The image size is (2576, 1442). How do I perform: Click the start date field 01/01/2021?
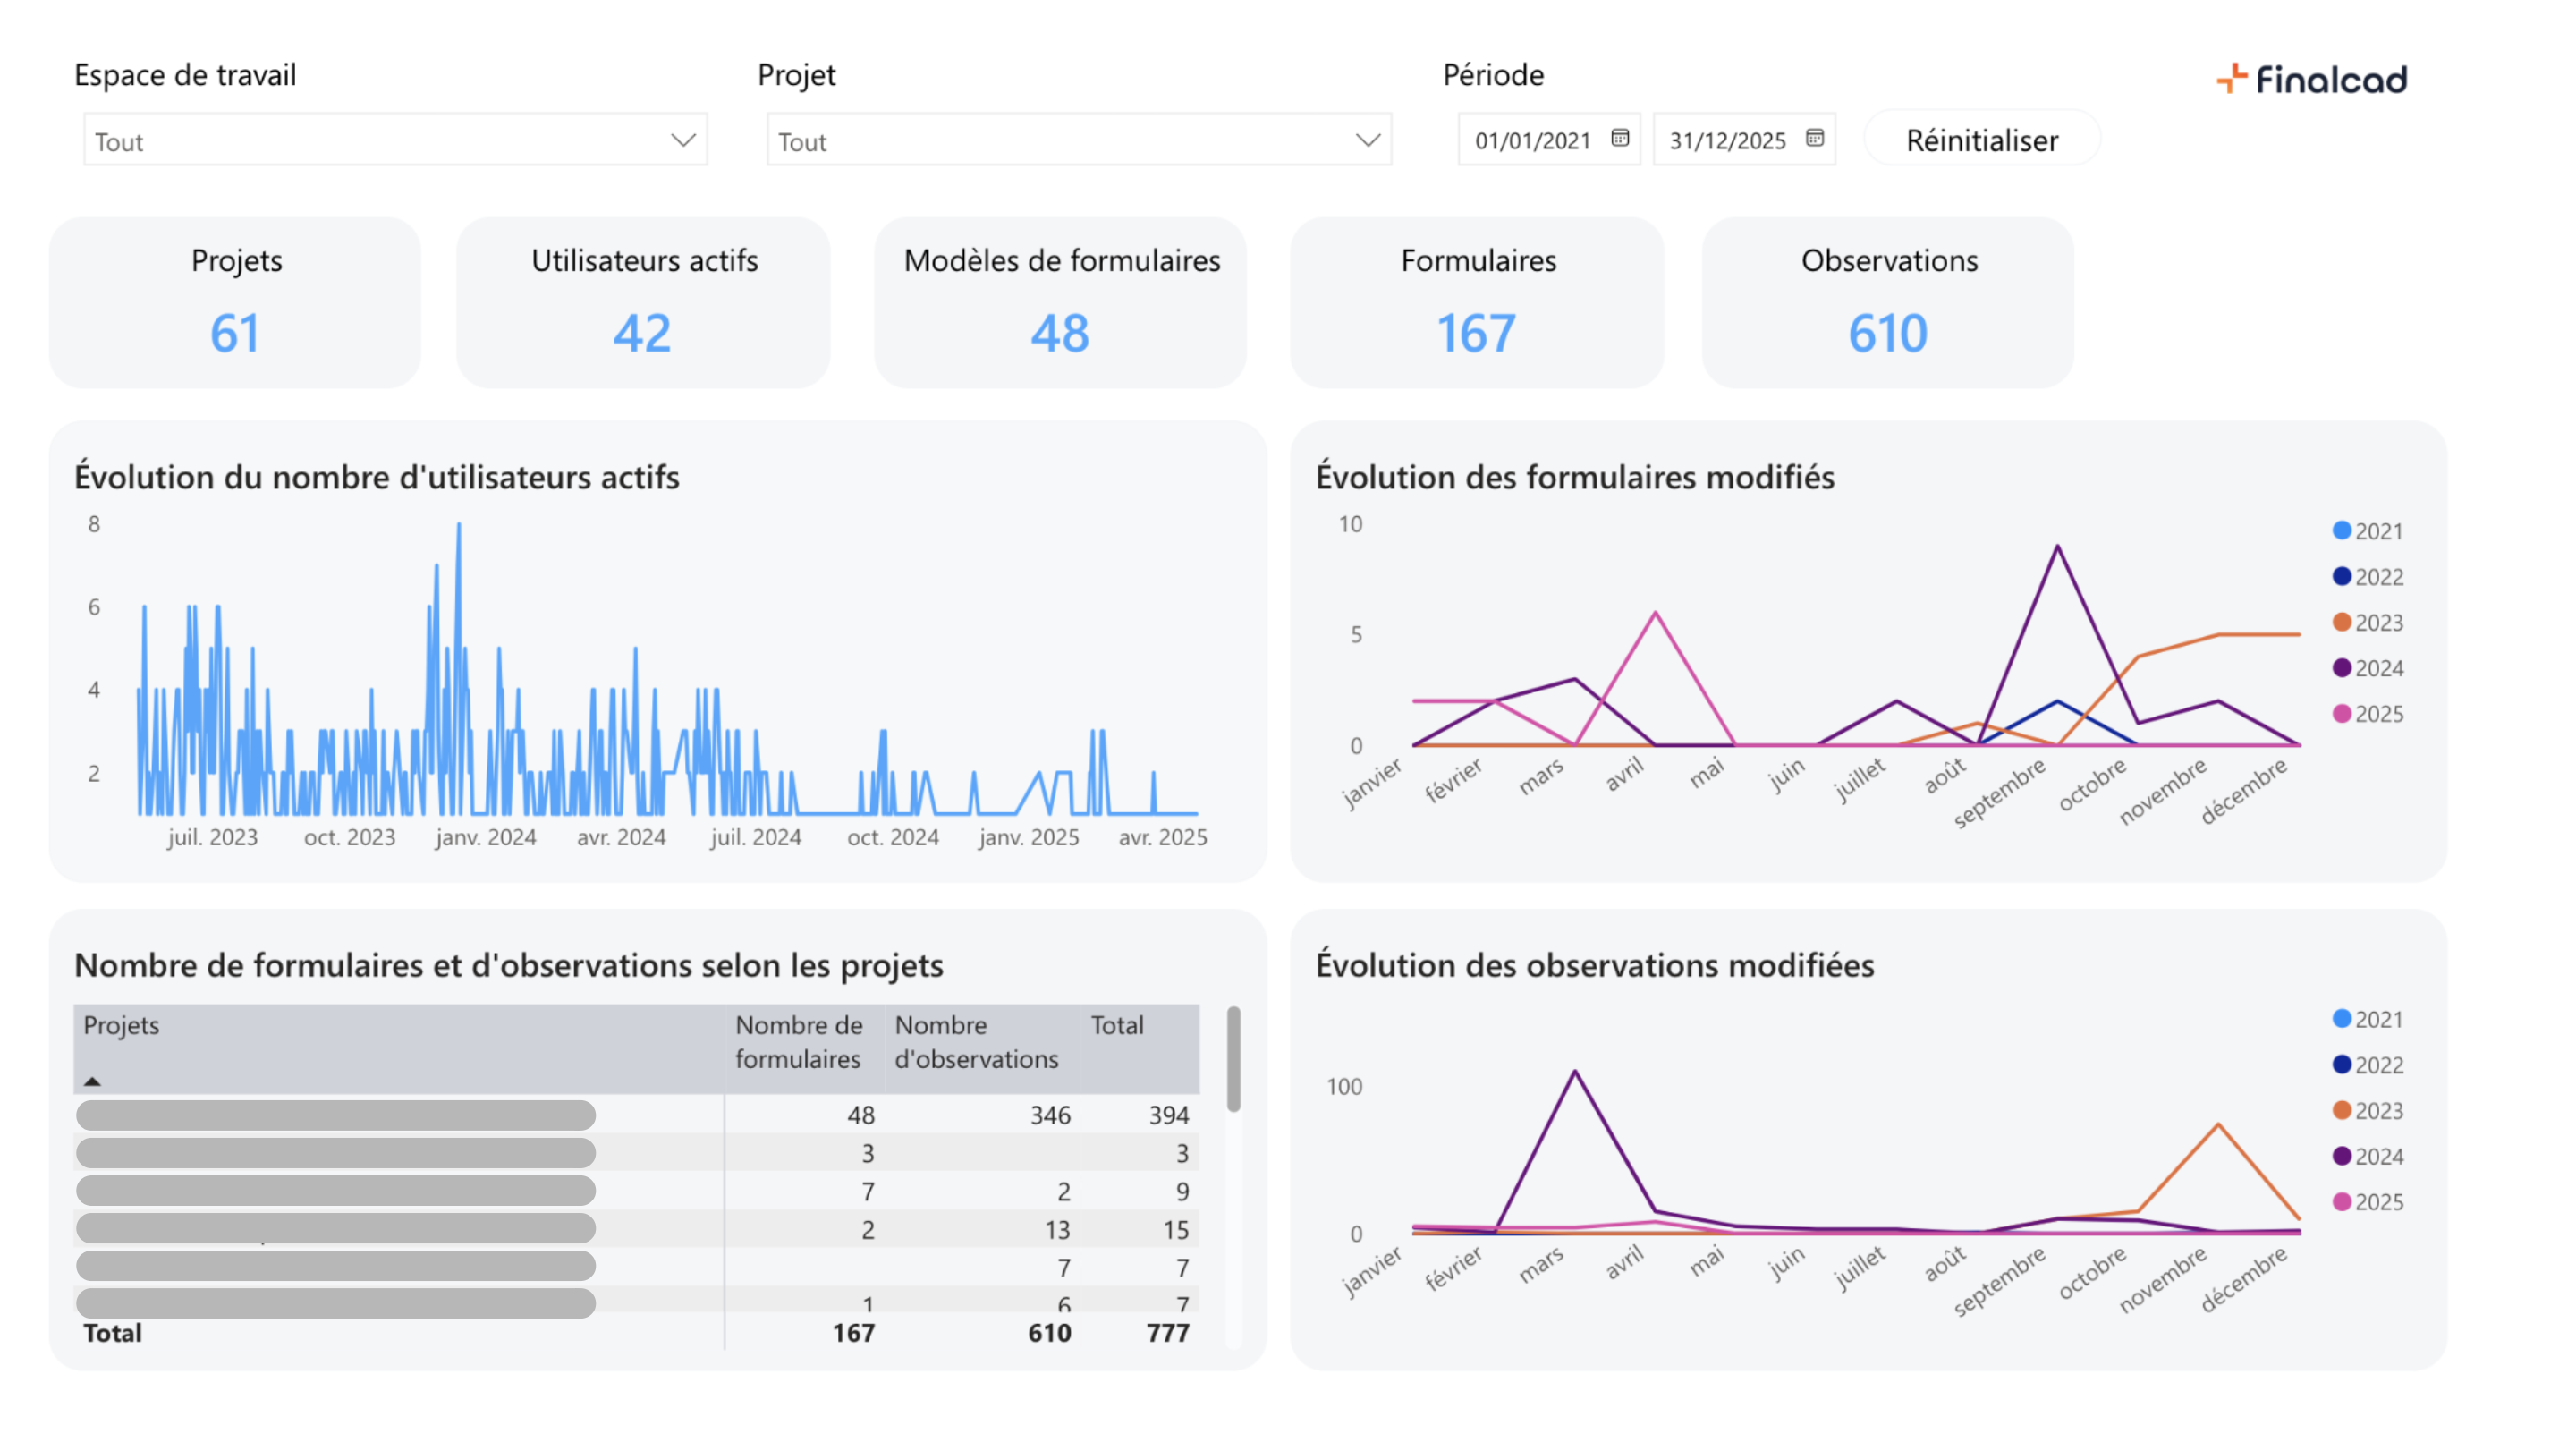point(1532,140)
